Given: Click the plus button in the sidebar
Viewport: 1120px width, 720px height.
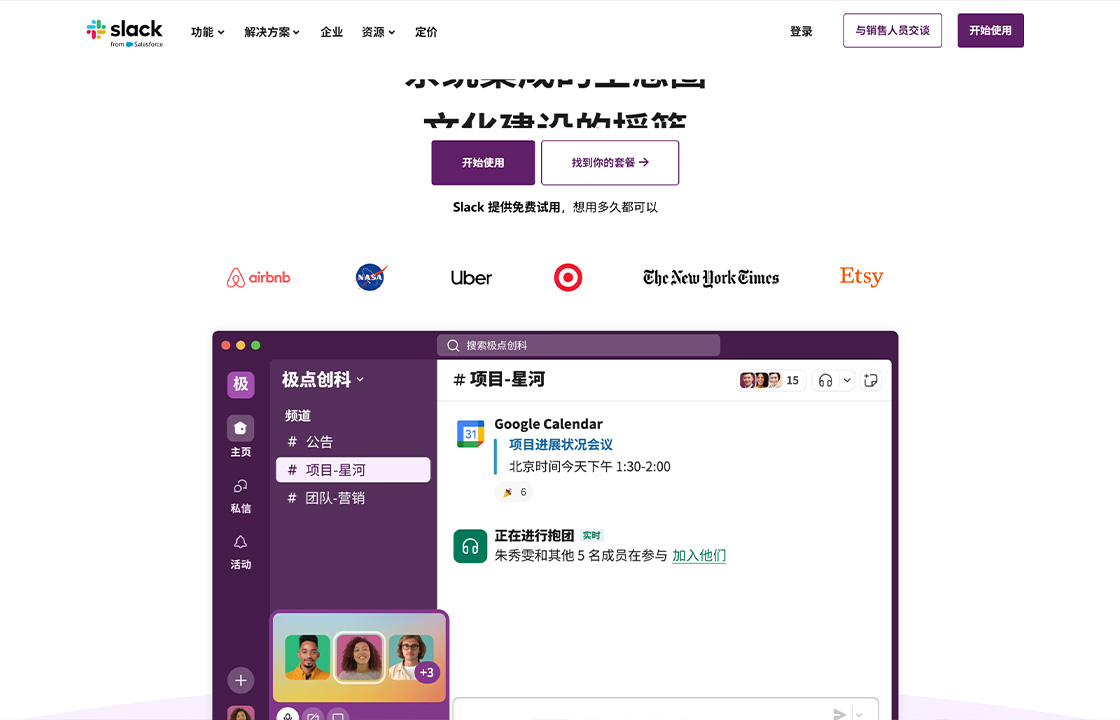Looking at the screenshot, I should point(241,681).
